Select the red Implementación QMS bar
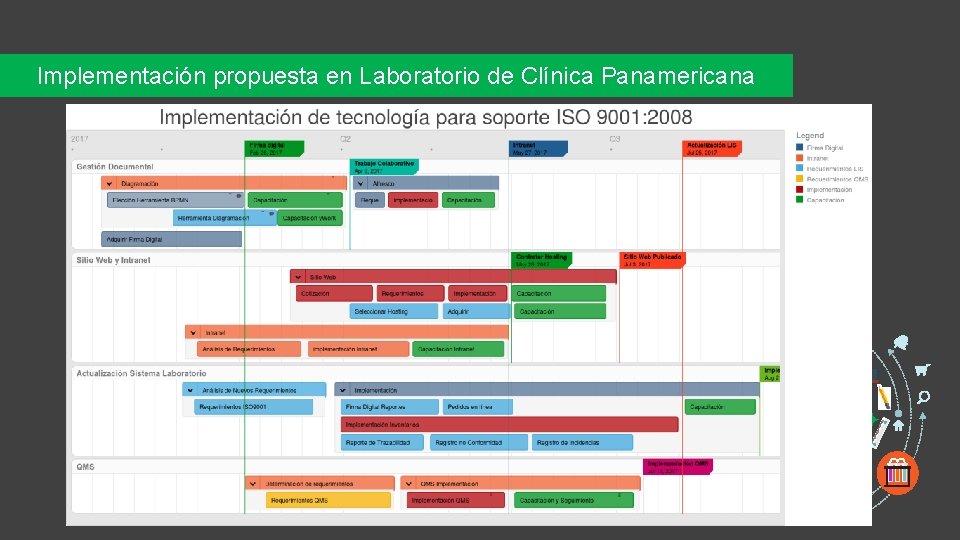960x540 pixels. point(456,500)
